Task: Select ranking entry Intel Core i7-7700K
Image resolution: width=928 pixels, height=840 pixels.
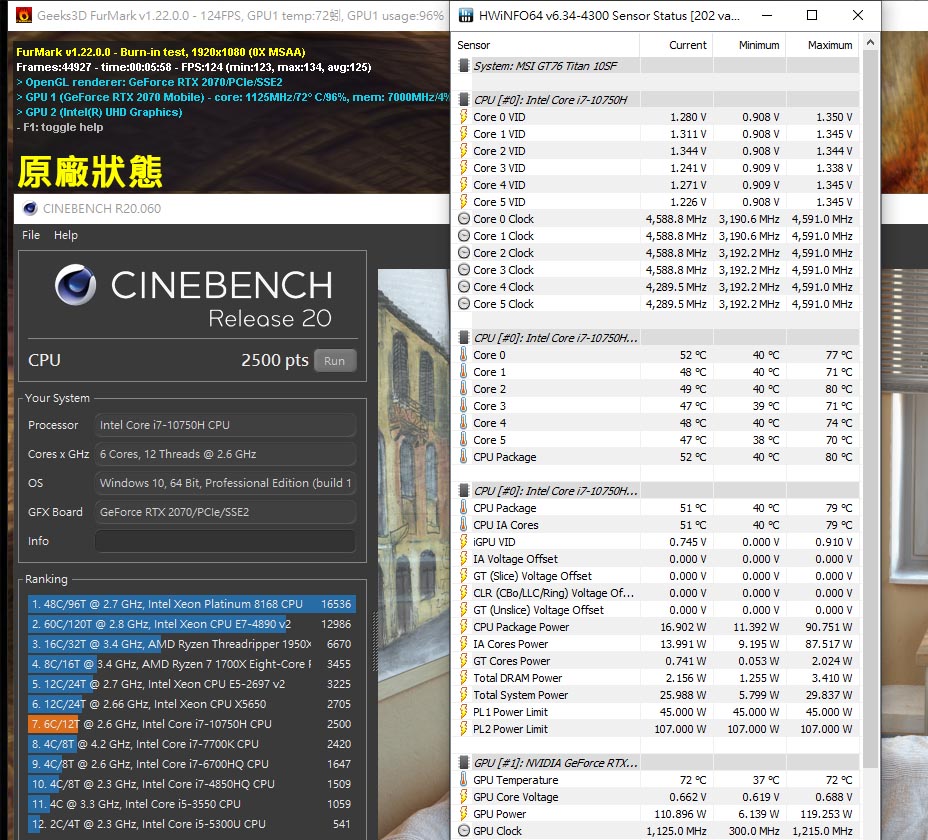Action: pyautogui.click(x=192, y=744)
